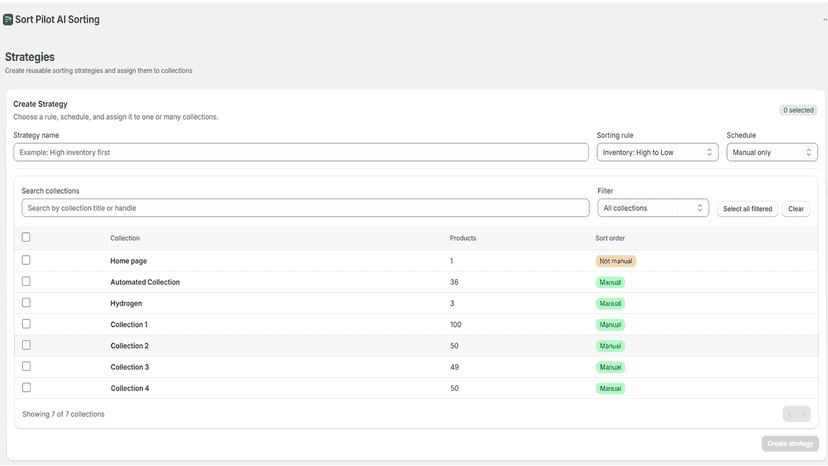Click the Showing 7 of 7 collections text

point(63,414)
